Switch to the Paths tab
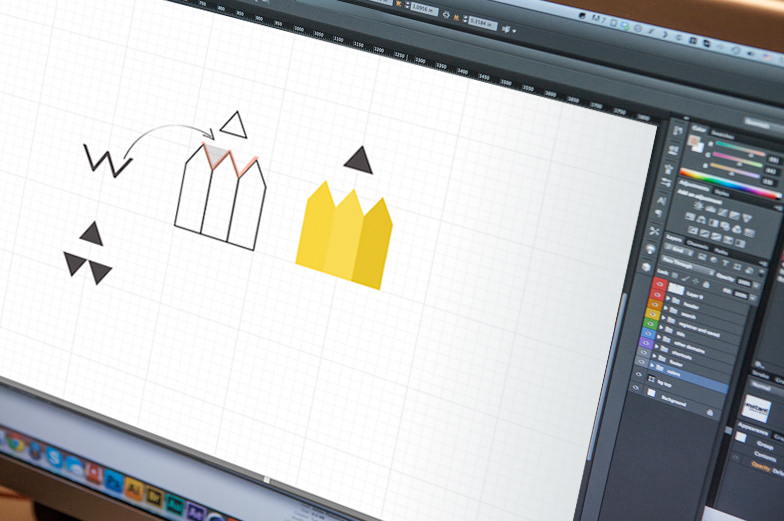This screenshot has width=784, height=521. [x=721, y=252]
